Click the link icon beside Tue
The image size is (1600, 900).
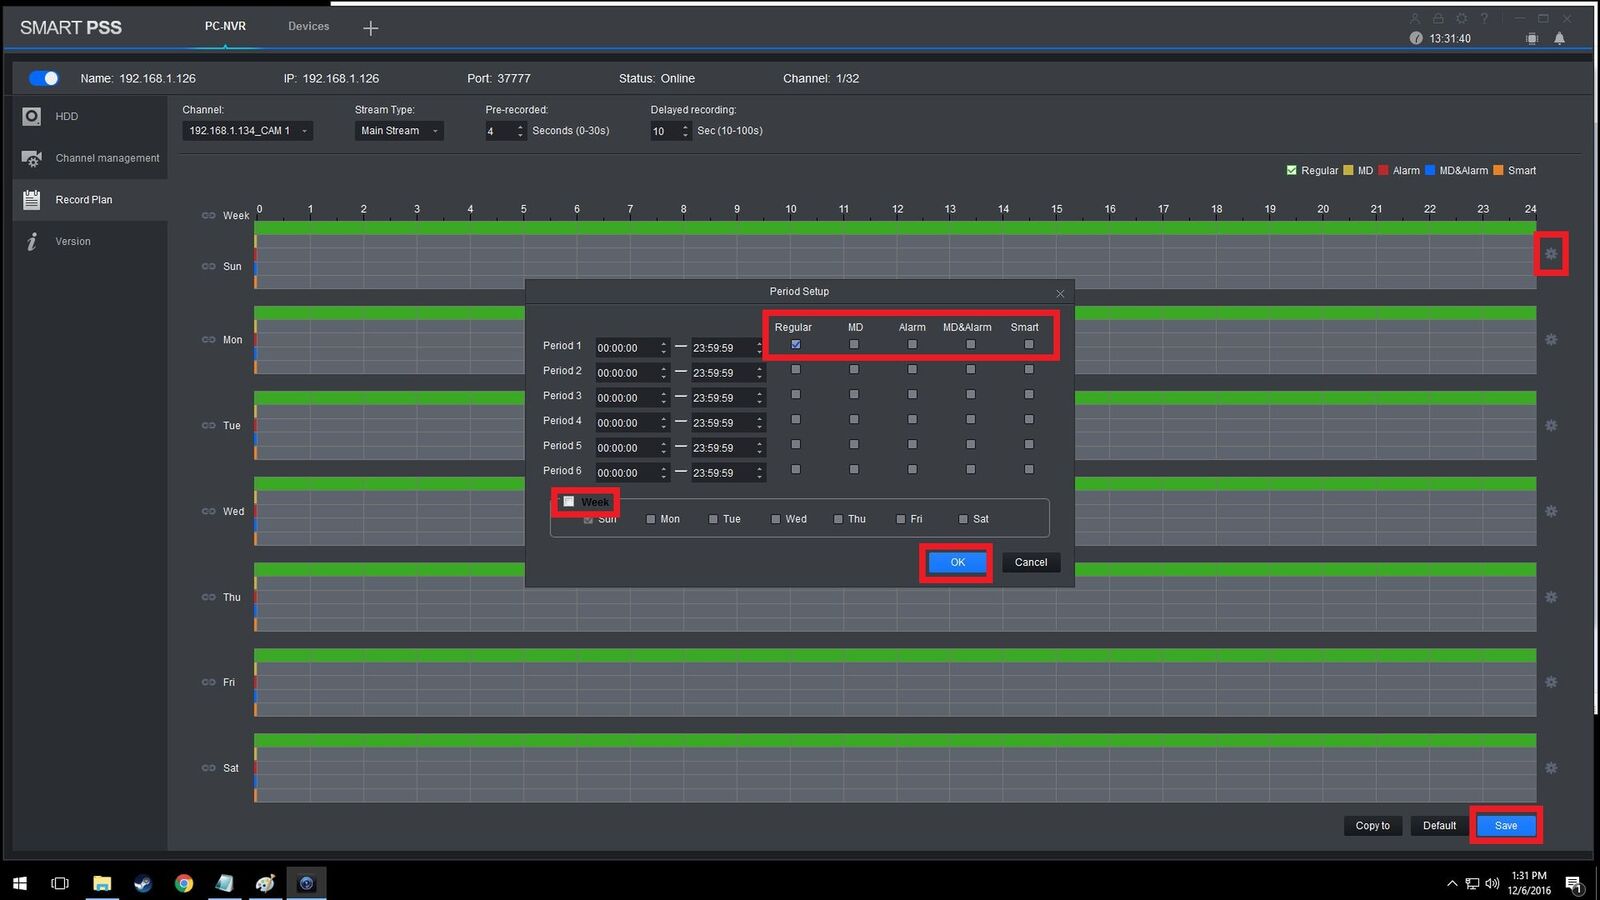[208, 426]
